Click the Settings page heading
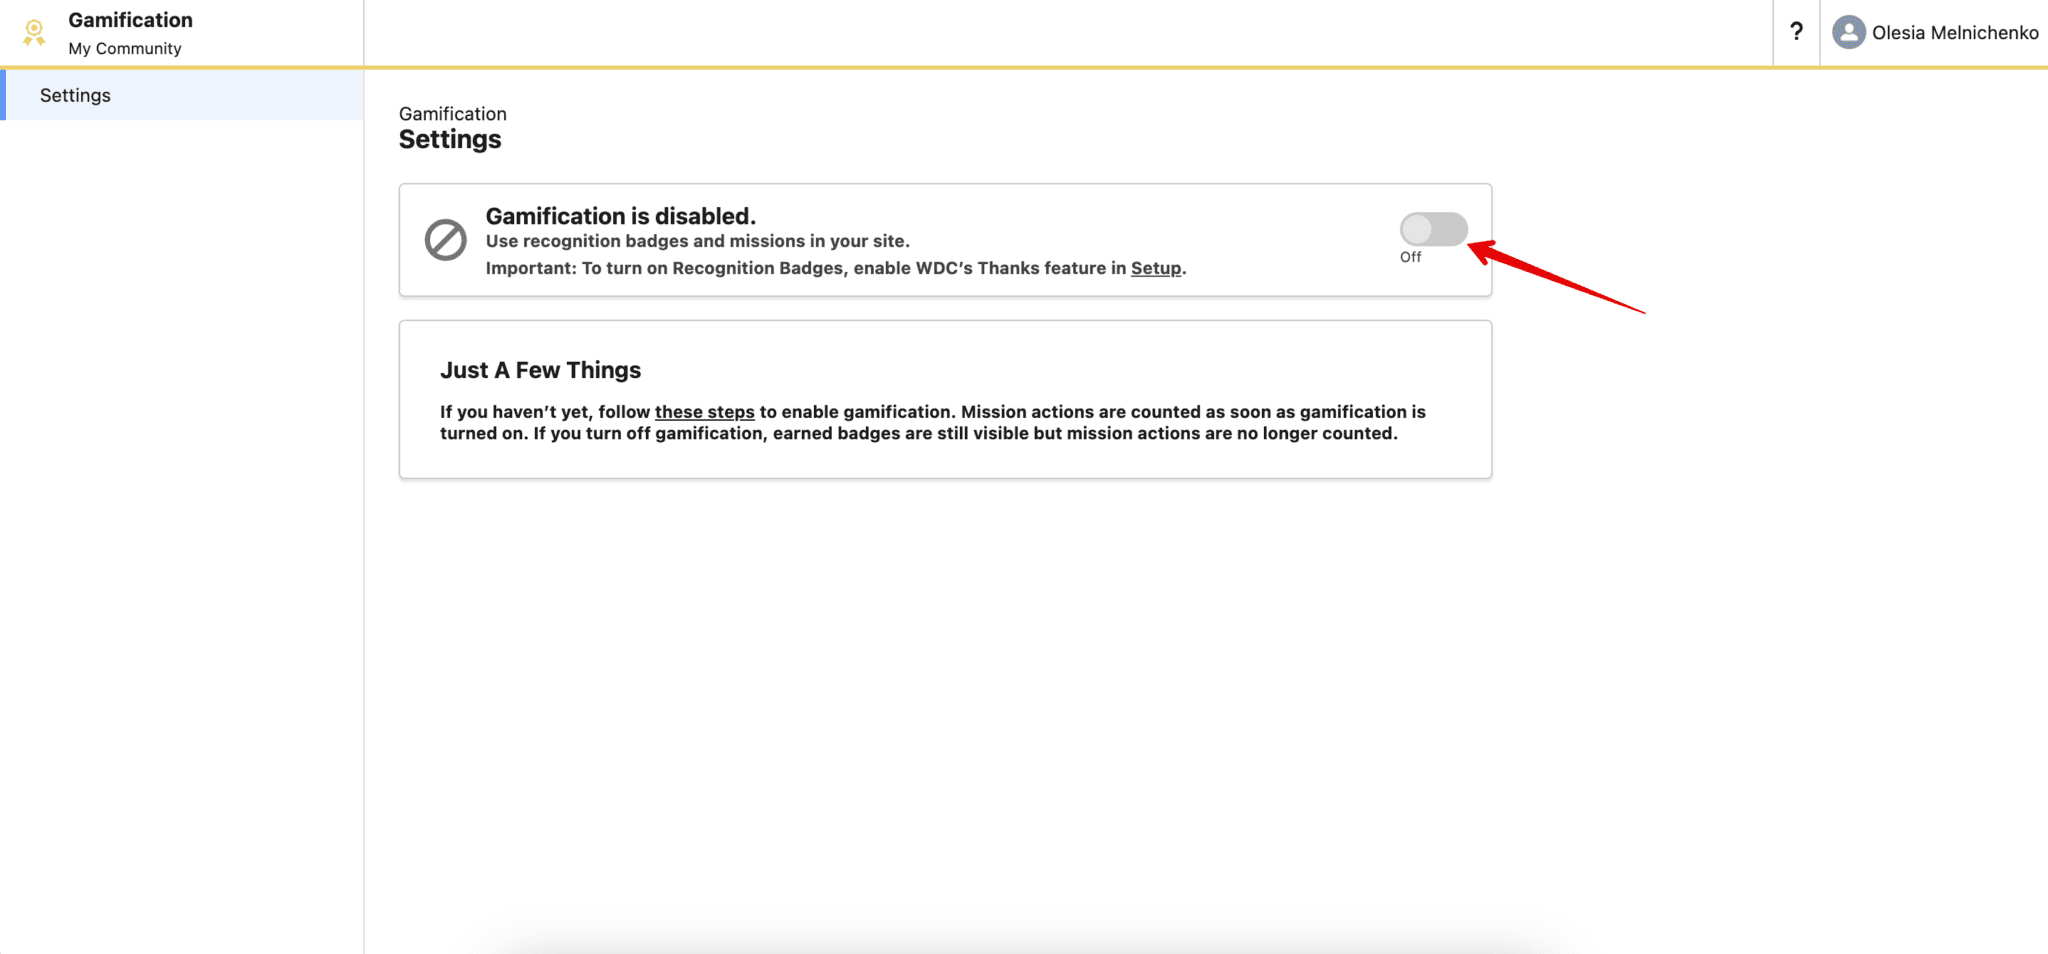2048x954 pixels. coord(450,140)
